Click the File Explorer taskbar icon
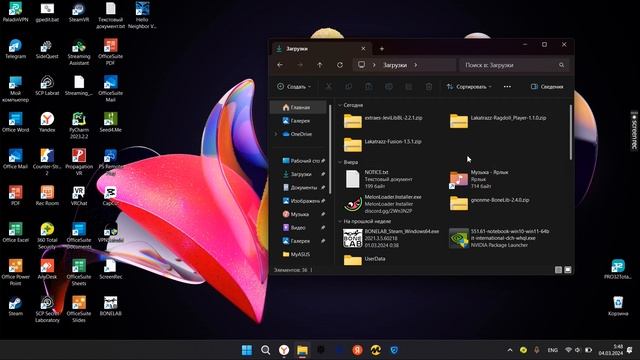The image size is (640, 360). tap(302, 350)
